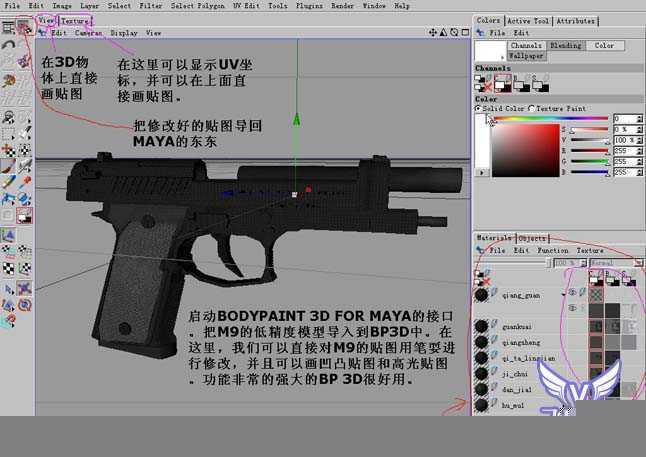Click the B value stepper at bottom
The height and width of the screenshot is (457, 646).
tap(639, 172)
